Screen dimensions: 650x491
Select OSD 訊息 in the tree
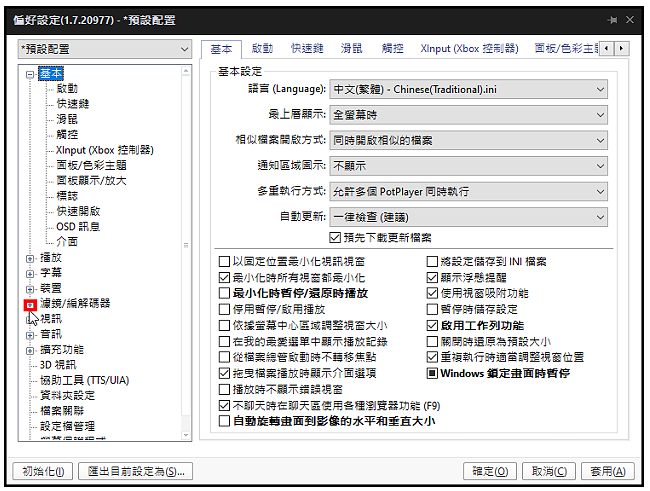[78, 226]
